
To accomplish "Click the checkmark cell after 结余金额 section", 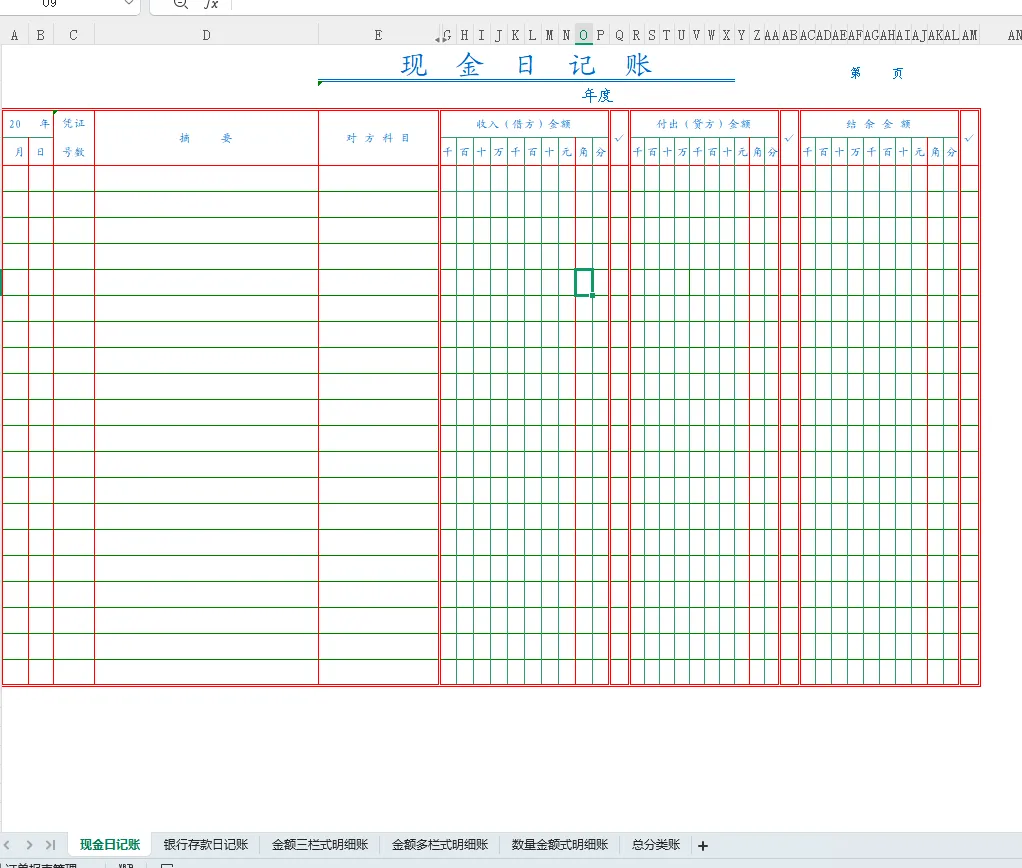I will tap(969, 138).
